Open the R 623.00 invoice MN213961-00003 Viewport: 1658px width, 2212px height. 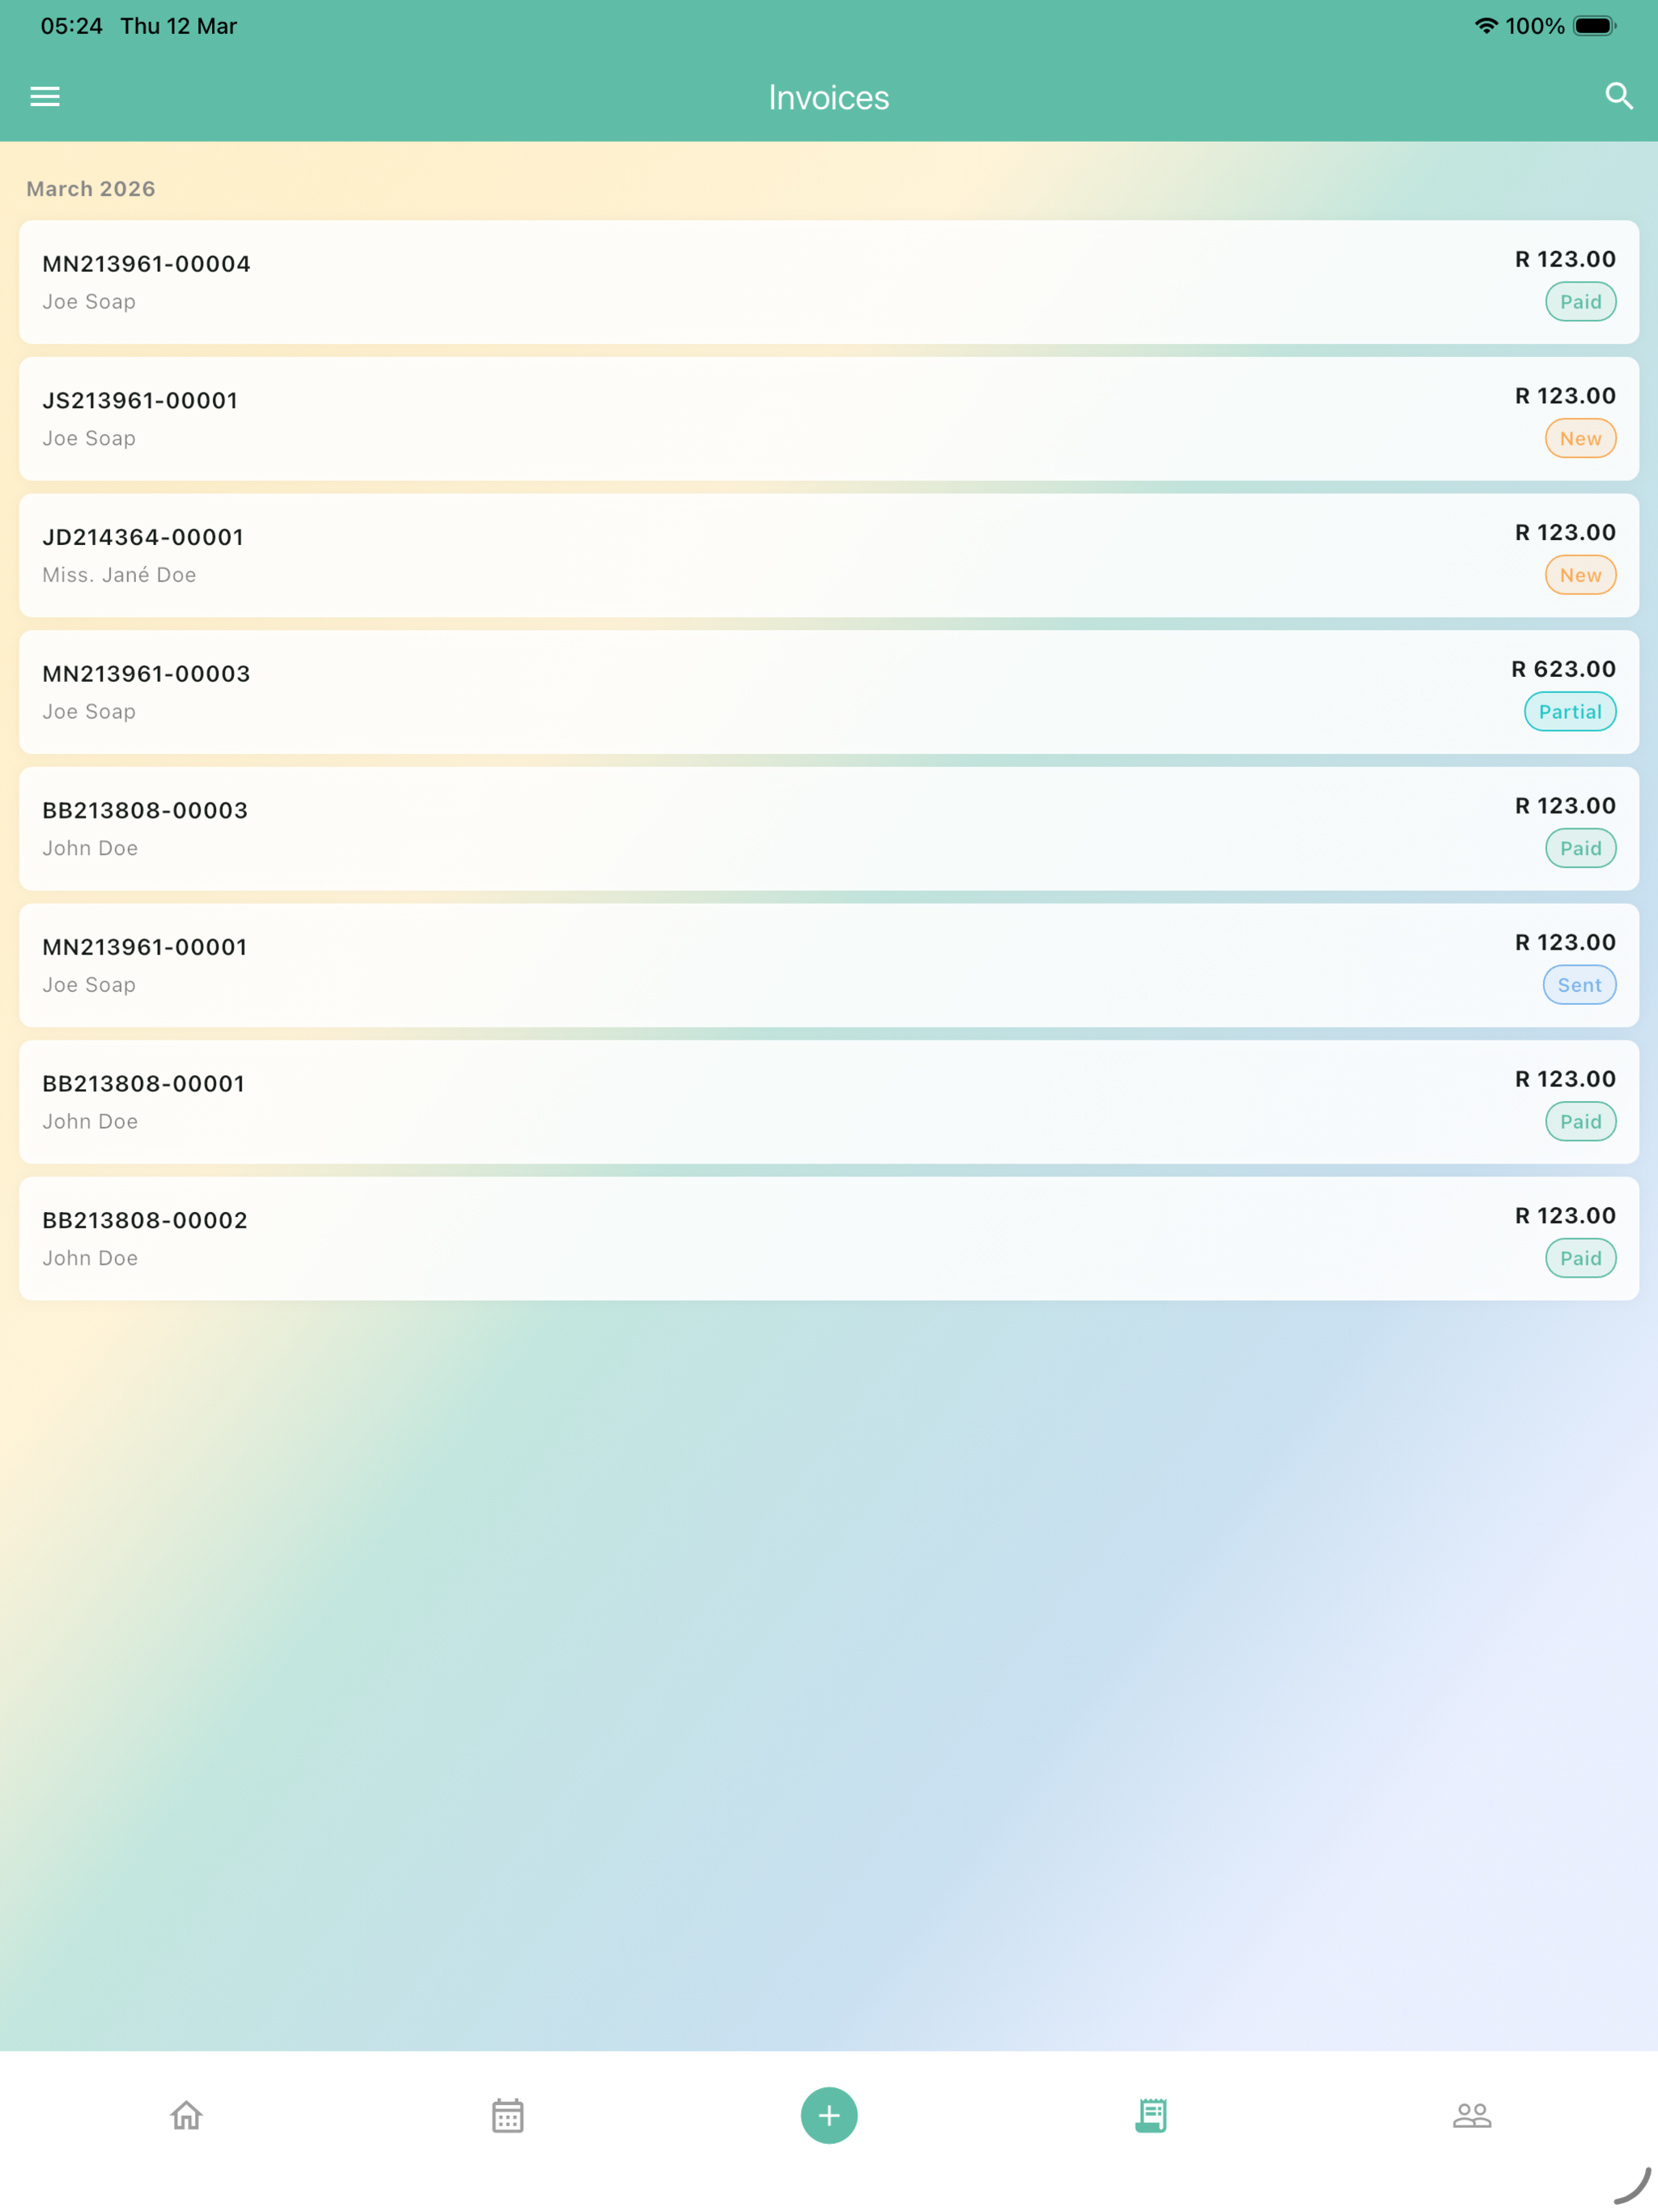pyautogui.click(x=829, y=692)
